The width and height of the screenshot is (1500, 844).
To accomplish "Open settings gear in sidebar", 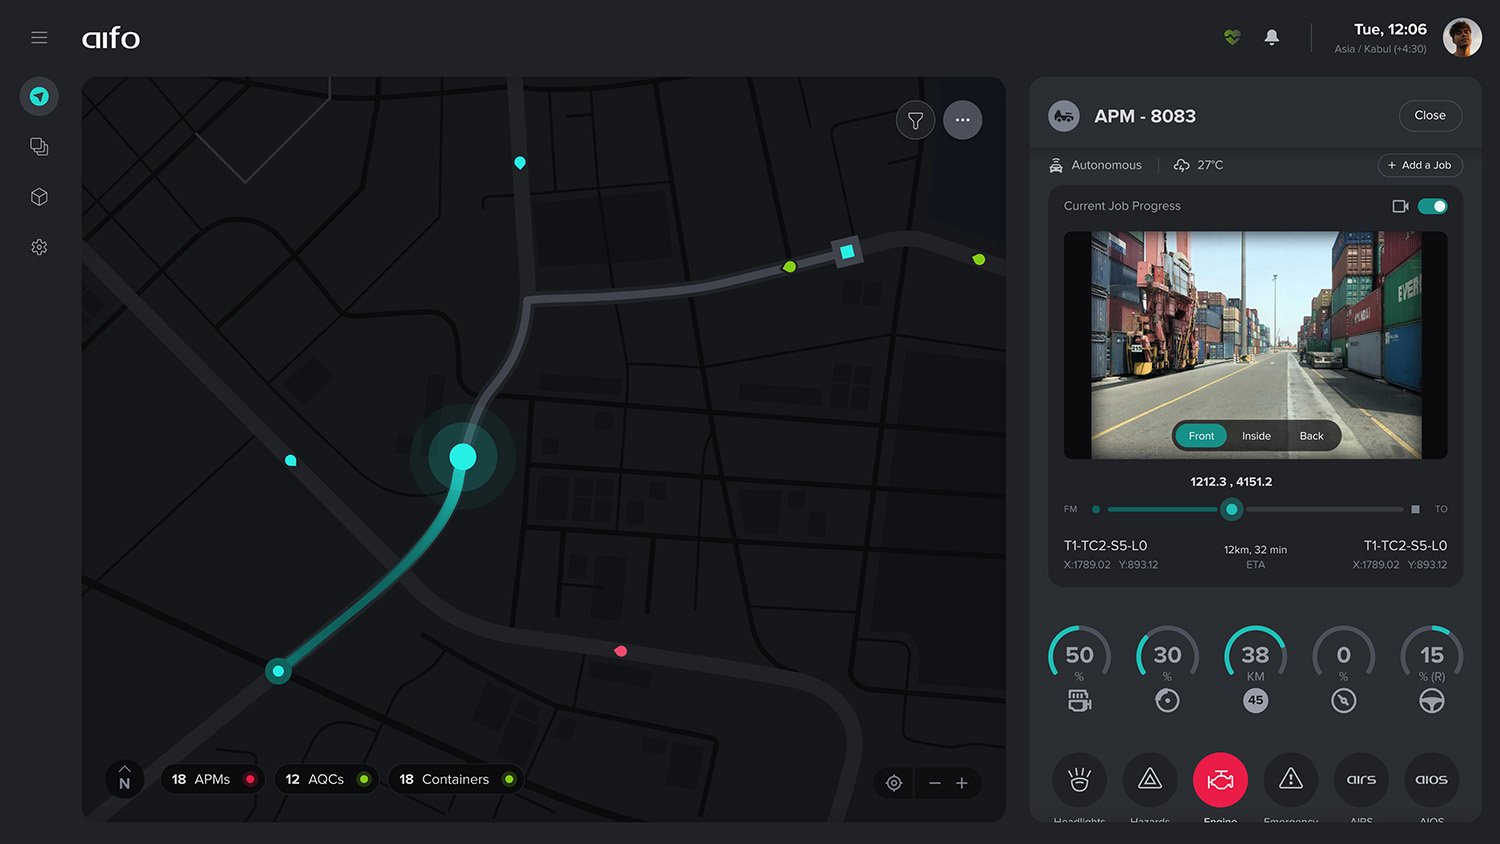I will [39, 247].
